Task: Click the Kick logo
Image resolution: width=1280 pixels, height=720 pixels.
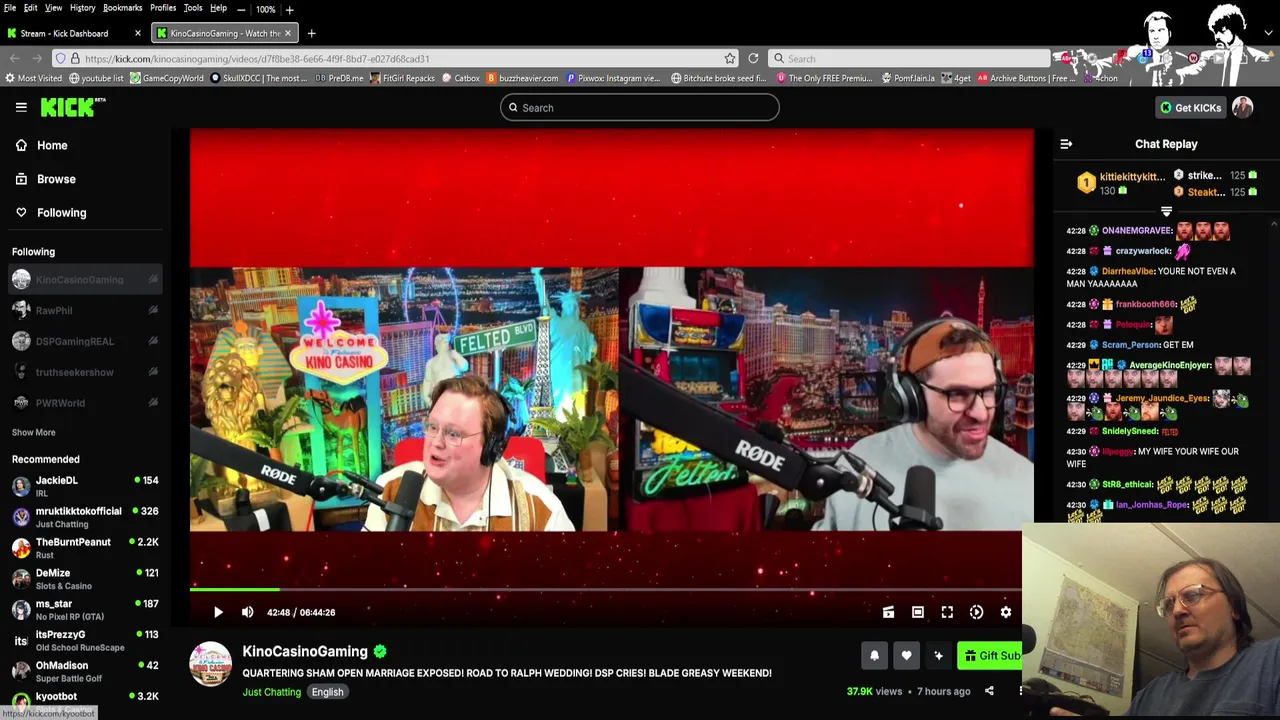Action: pyautogui.click(x=72, y=107)
